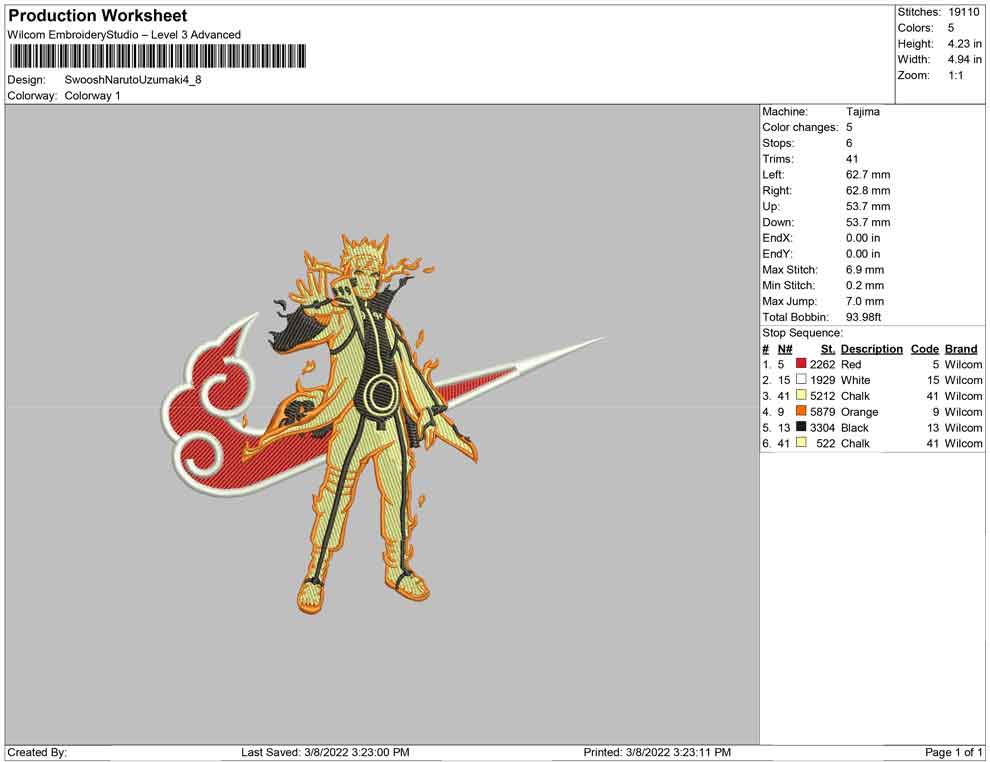The image size is (990, 762).
Task: Click stitch count 1929 in White row
Action: [x=823, y=380]
